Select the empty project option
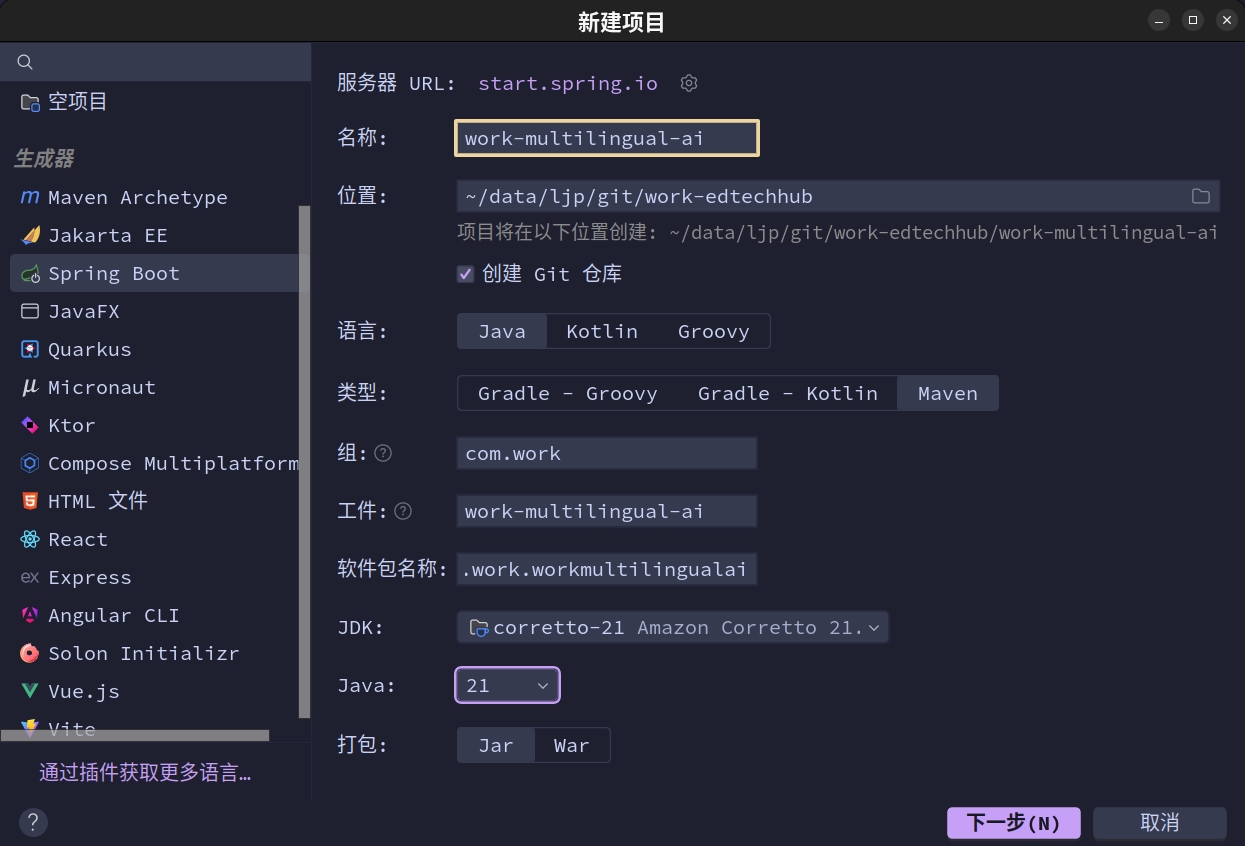This screenshot has height=846, width=1245. 77,102
